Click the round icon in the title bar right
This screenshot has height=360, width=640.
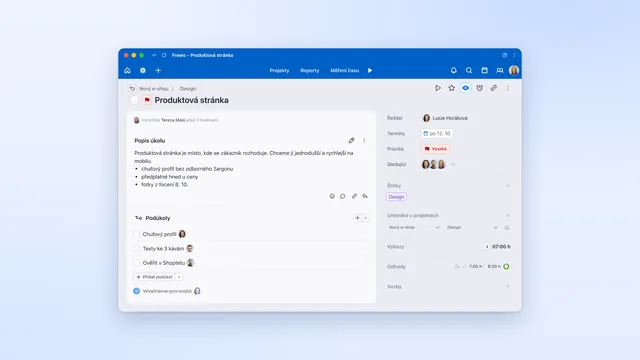[x=504, y=55]
